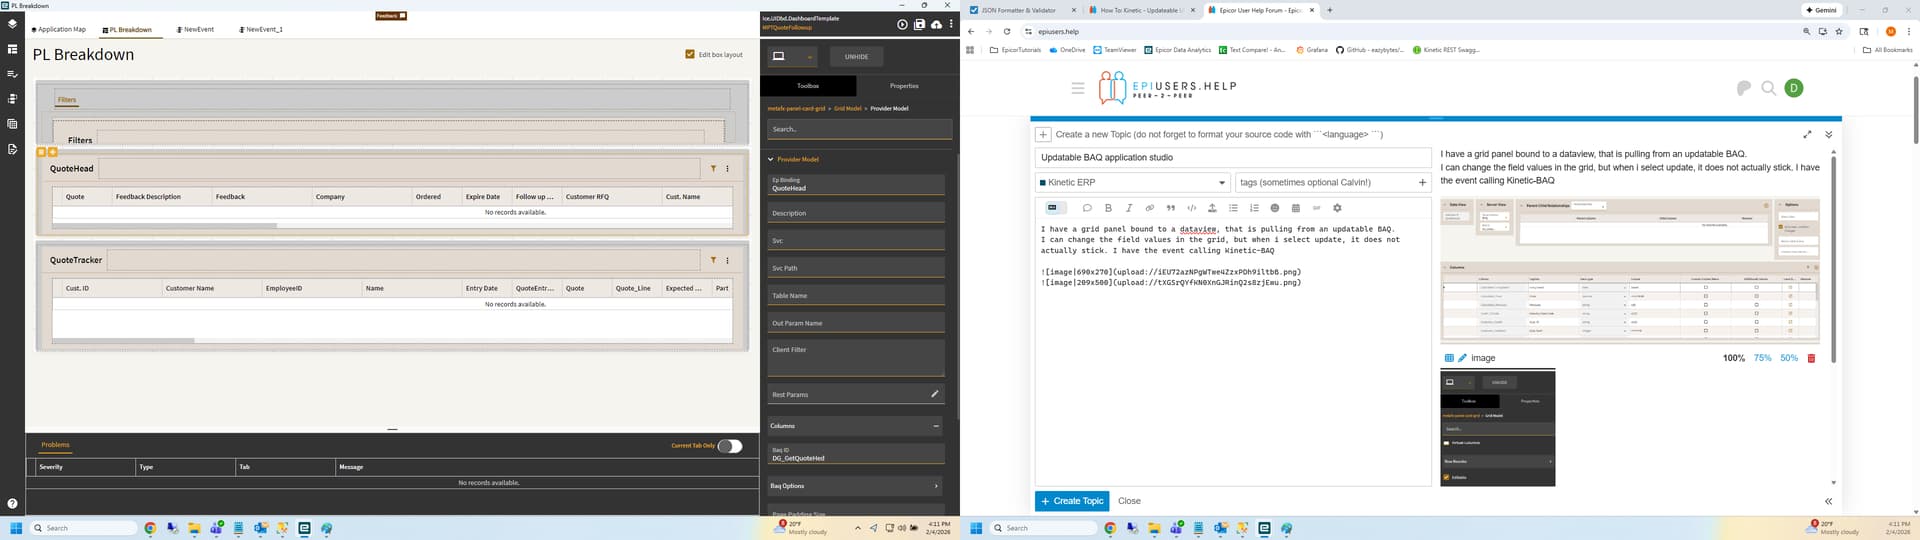Open the QuoteHead grid overflow menu

[x=727, y=169]
